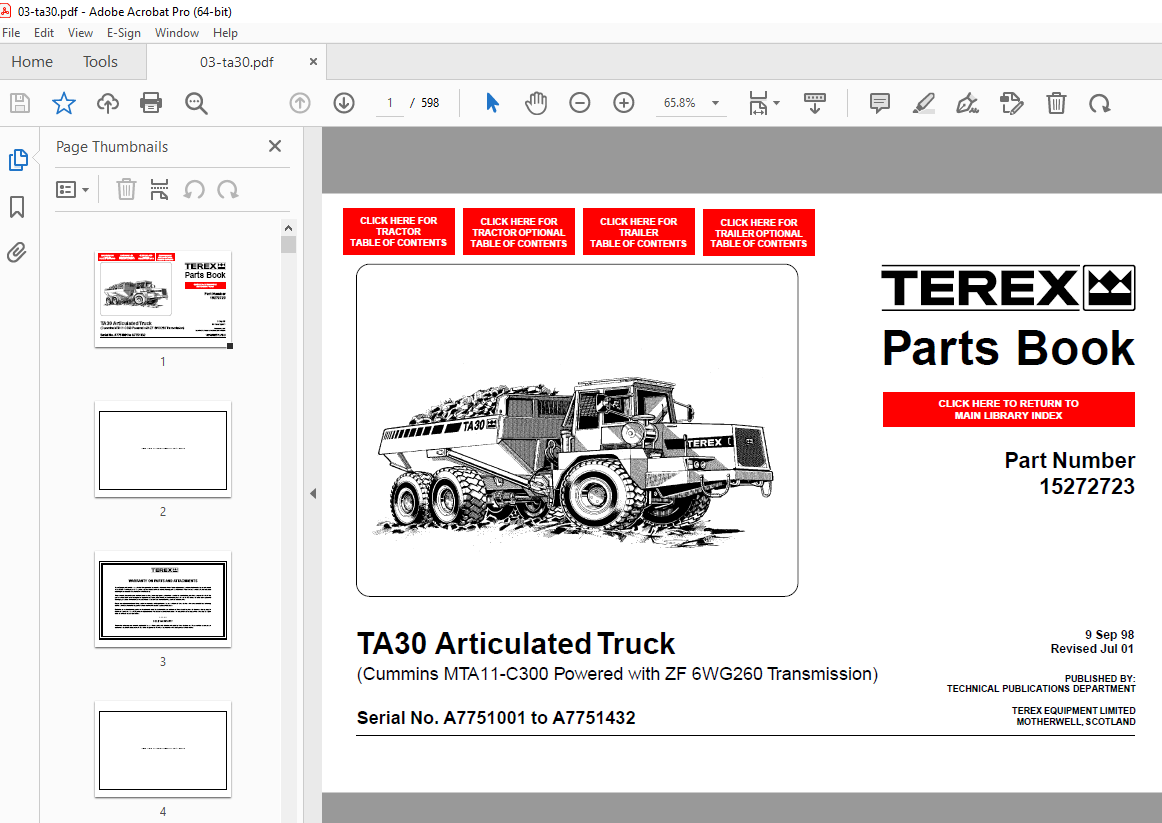
Task: Go to next page arrow icon
Action: tap(344, 103)
